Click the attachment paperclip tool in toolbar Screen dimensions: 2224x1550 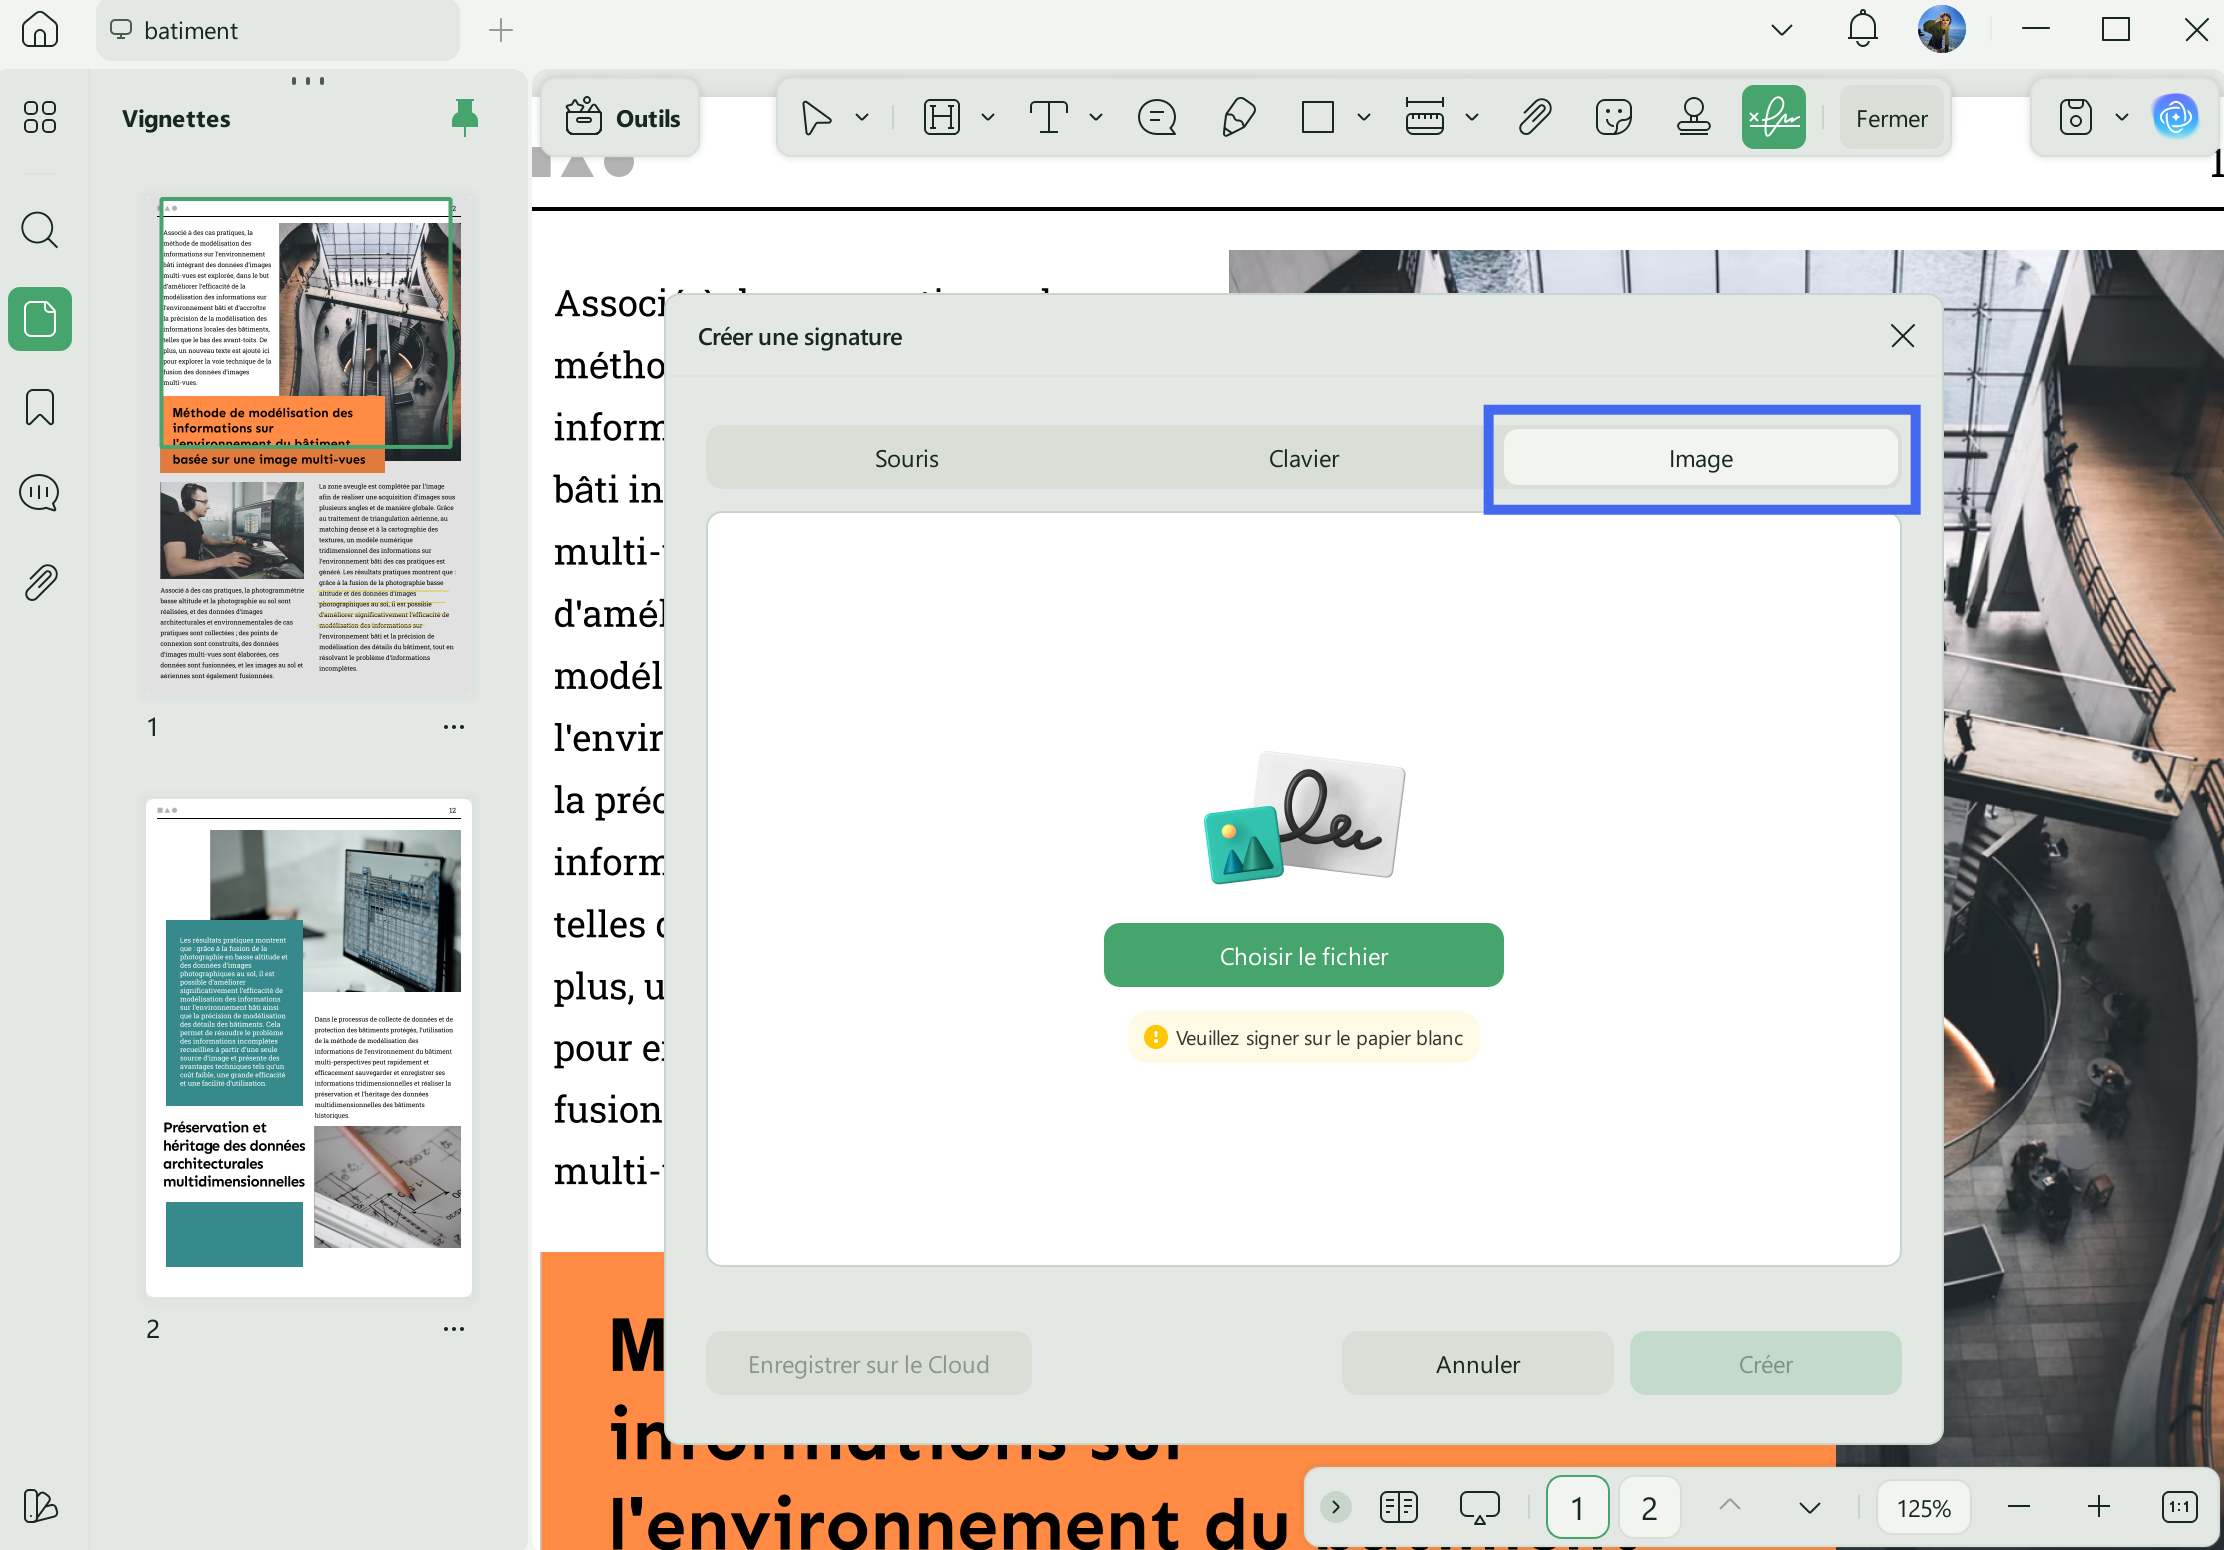pyautogui.click(x=1534, y=118)
